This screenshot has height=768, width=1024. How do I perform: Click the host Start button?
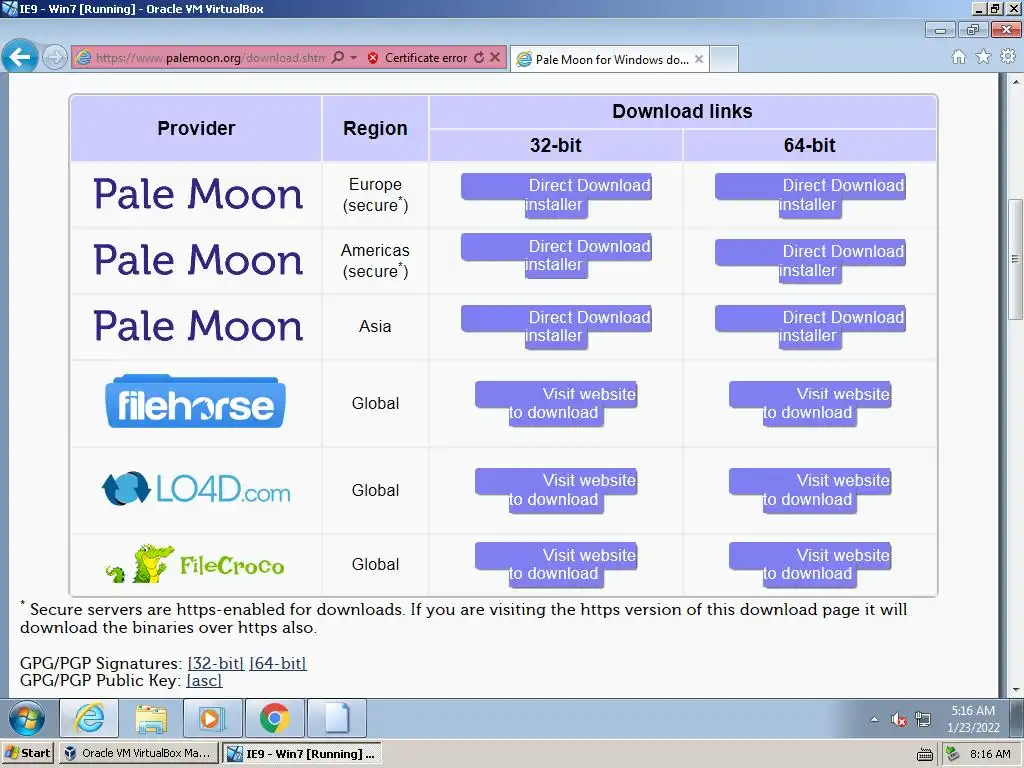tap(28, 753)
